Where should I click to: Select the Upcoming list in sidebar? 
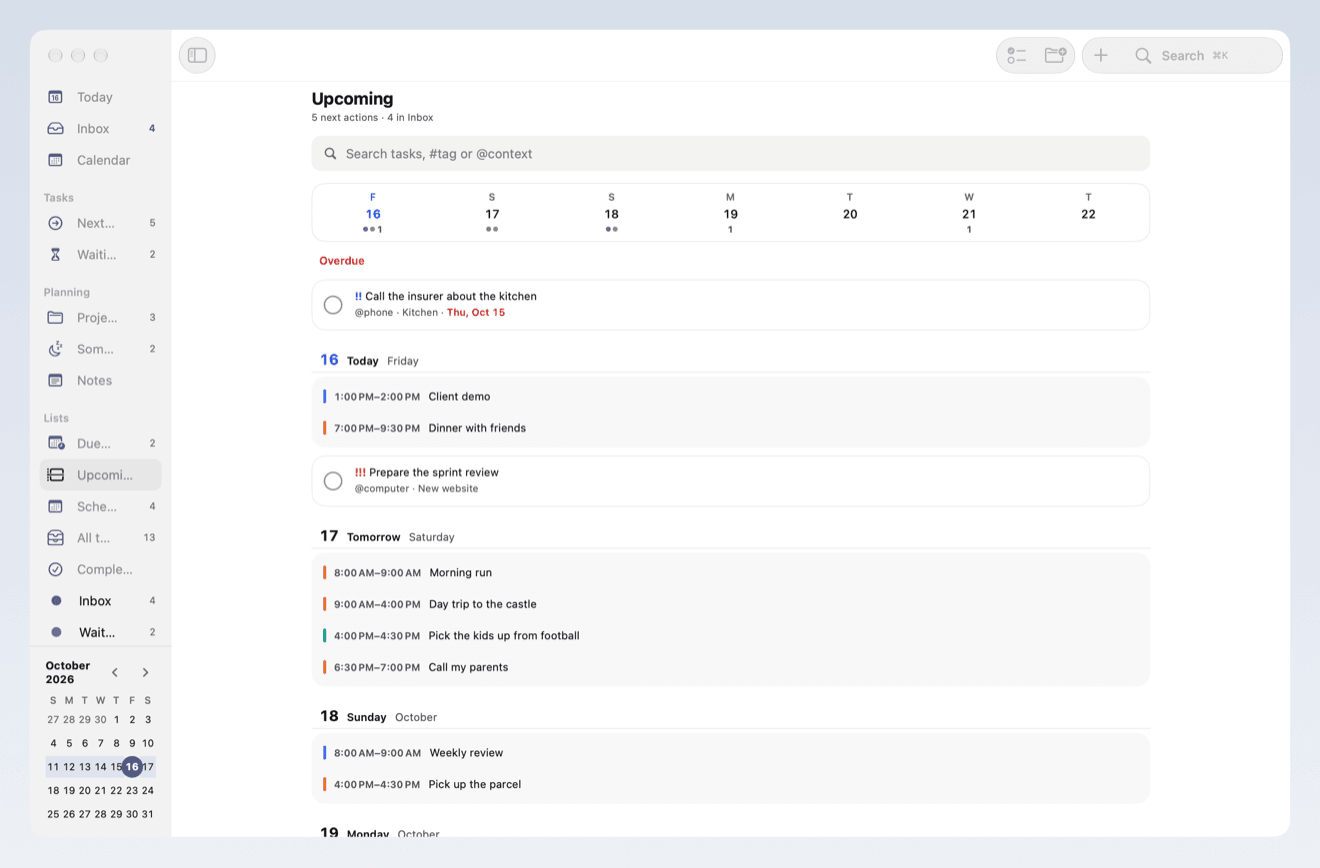pos(100,474)
